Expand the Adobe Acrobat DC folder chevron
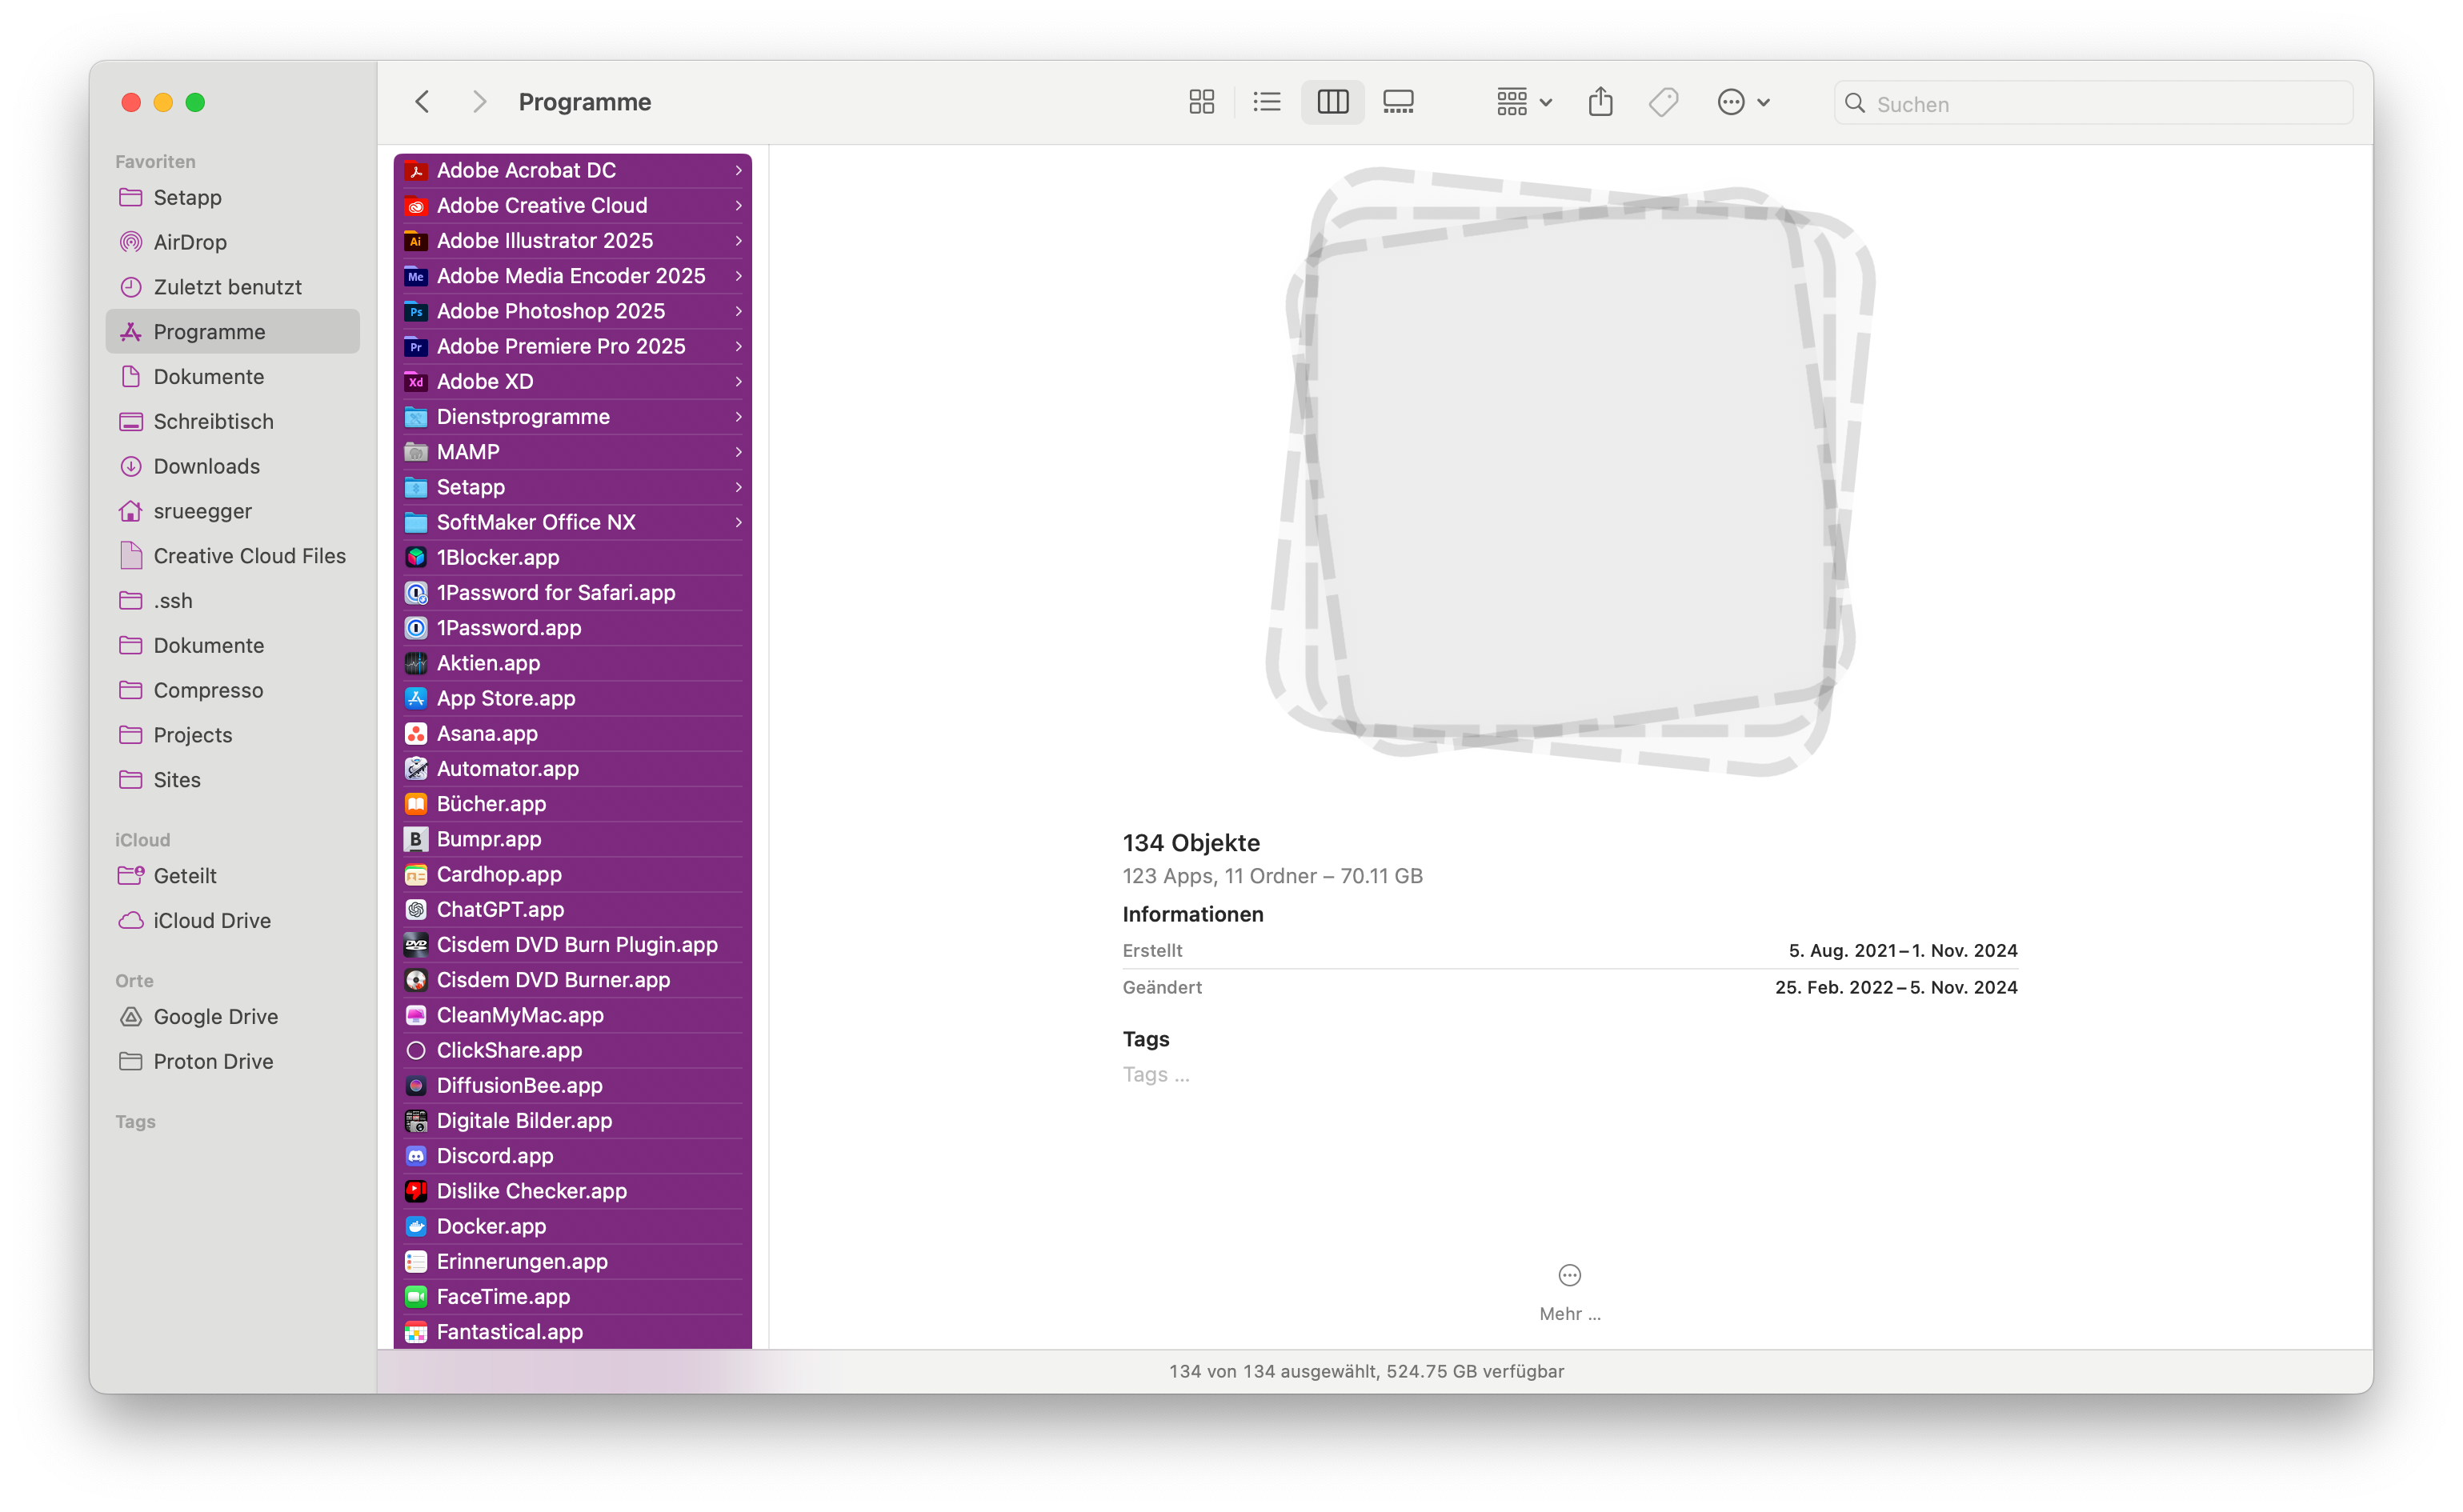The height and width of the screenshot is (1512, 2463). [x=738, y=170]
